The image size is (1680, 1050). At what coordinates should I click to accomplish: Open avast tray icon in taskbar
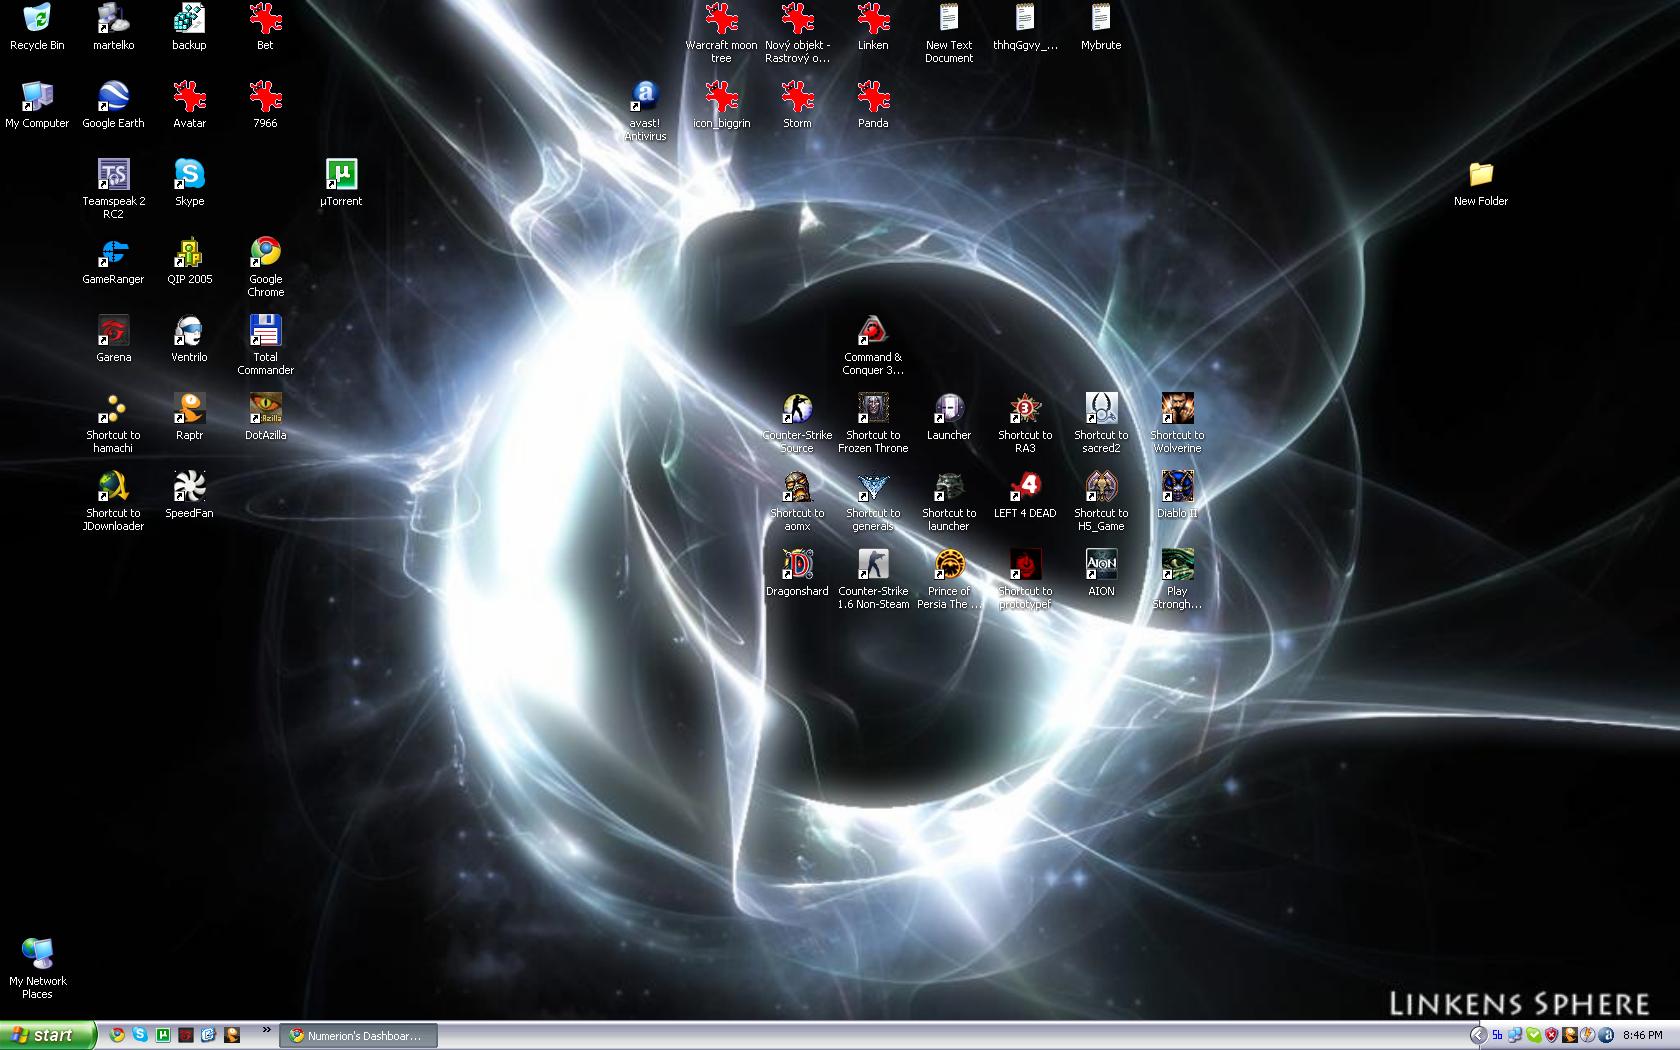point(1606,1035)
